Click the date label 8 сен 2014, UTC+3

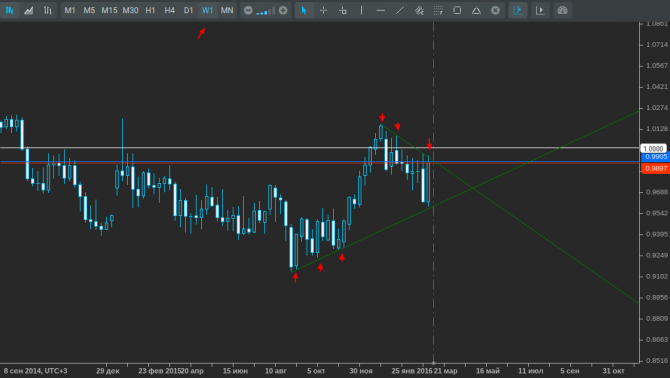35,371
